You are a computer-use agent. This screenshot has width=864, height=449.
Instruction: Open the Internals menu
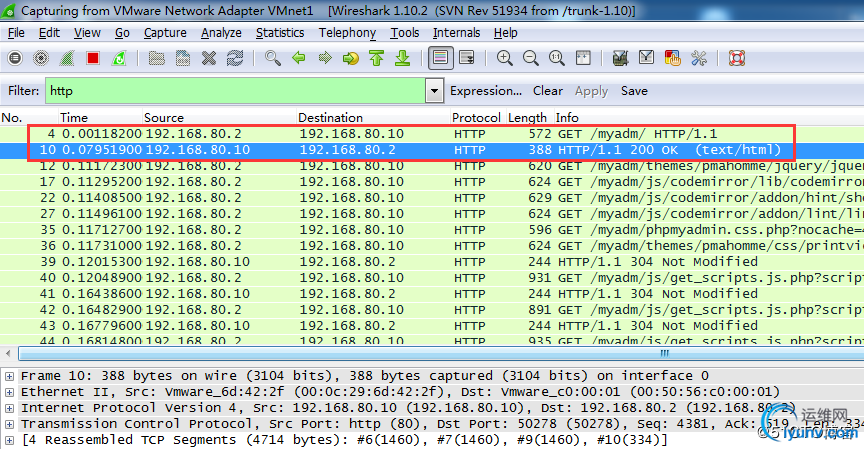[x=456, y=33]
